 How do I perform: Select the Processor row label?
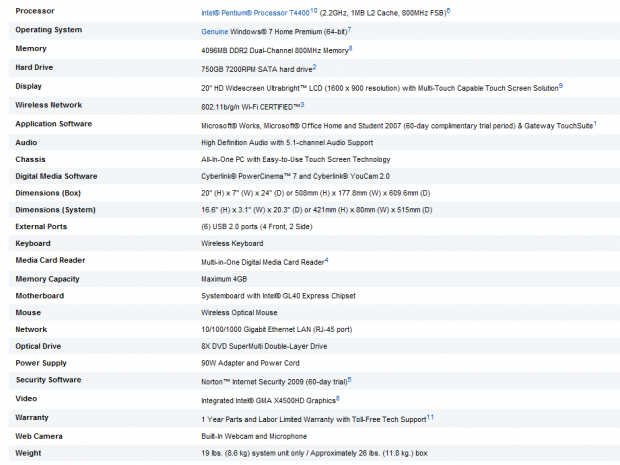pos(35,11)
